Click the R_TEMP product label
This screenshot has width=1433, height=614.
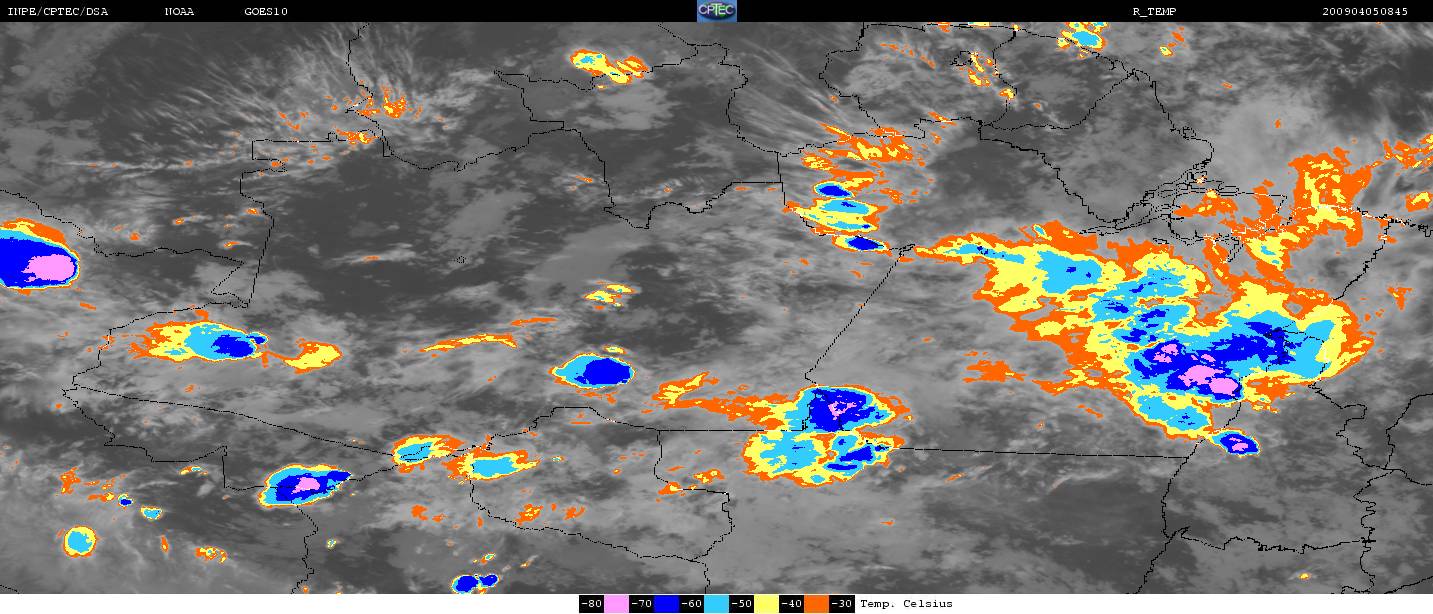(x=1154, y=12)
